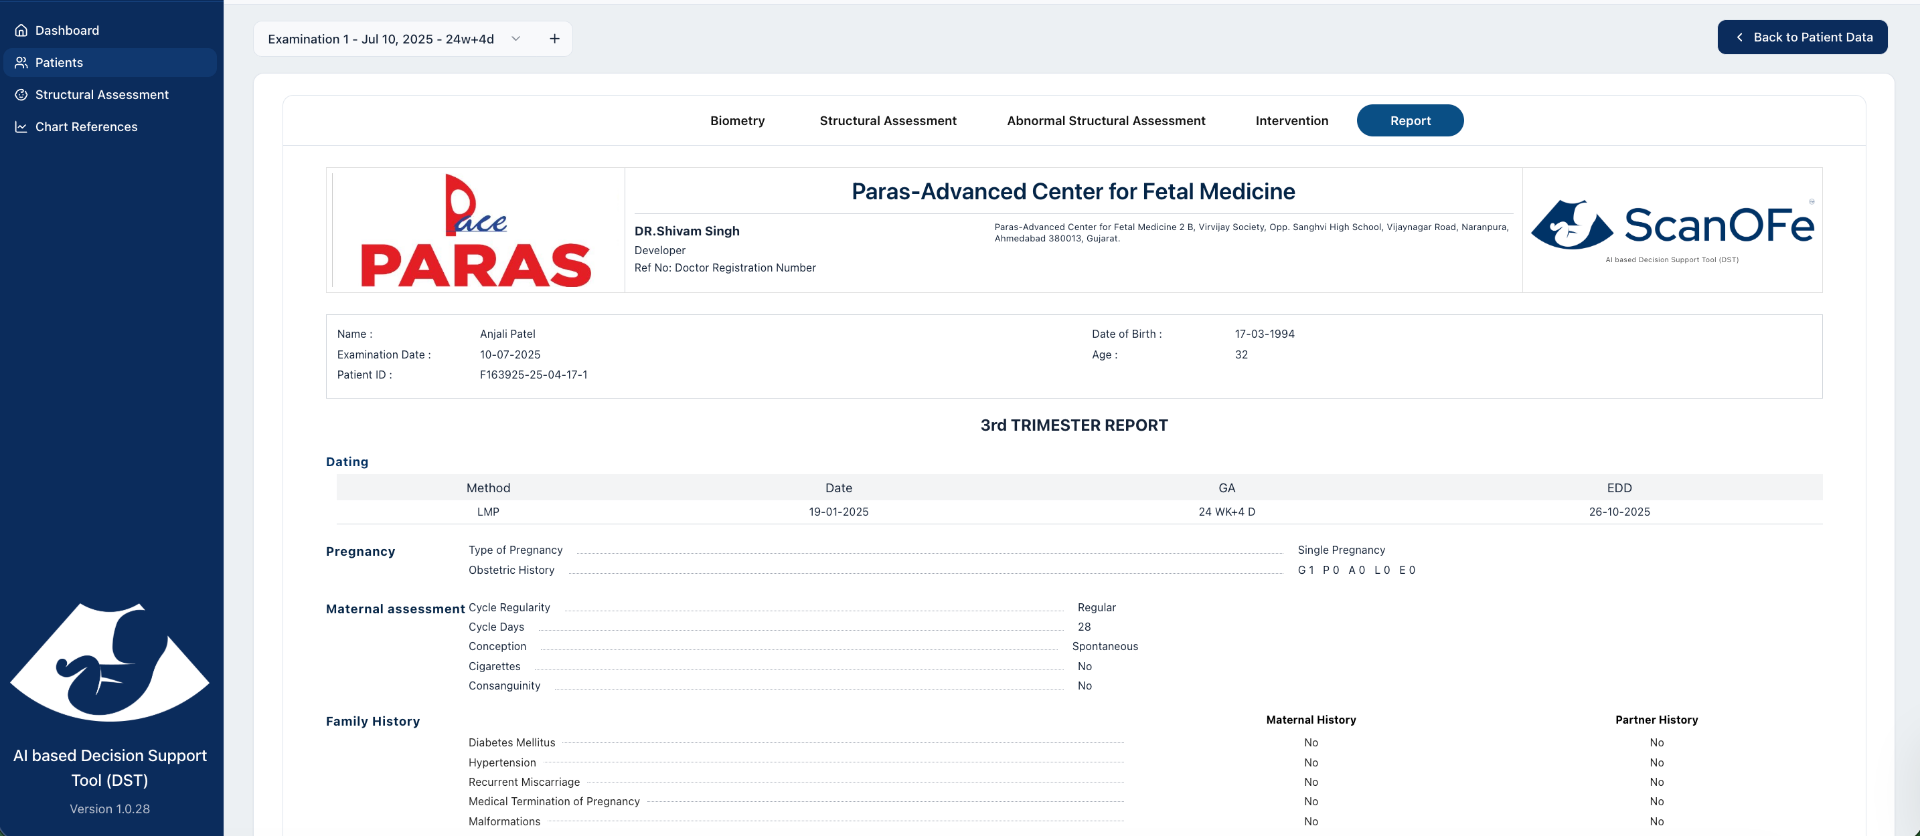
Task: Click the Cycle Days value 28
Action: (x=1084, y=628)
